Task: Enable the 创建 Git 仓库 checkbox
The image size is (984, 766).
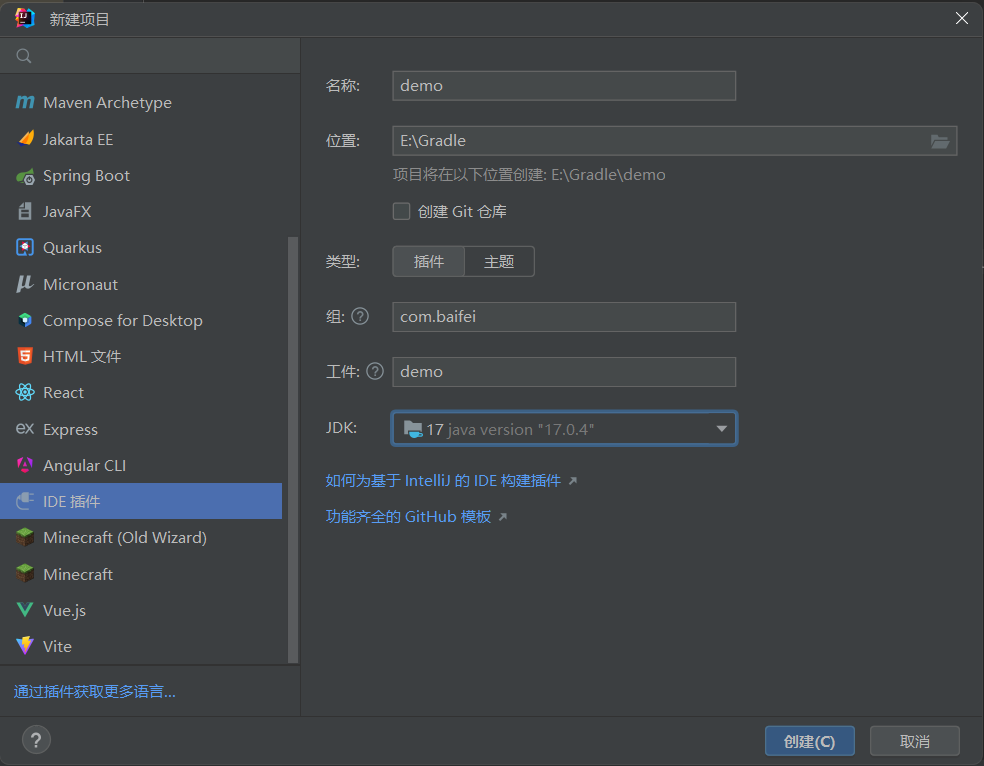Action: (x=402, y=211)
